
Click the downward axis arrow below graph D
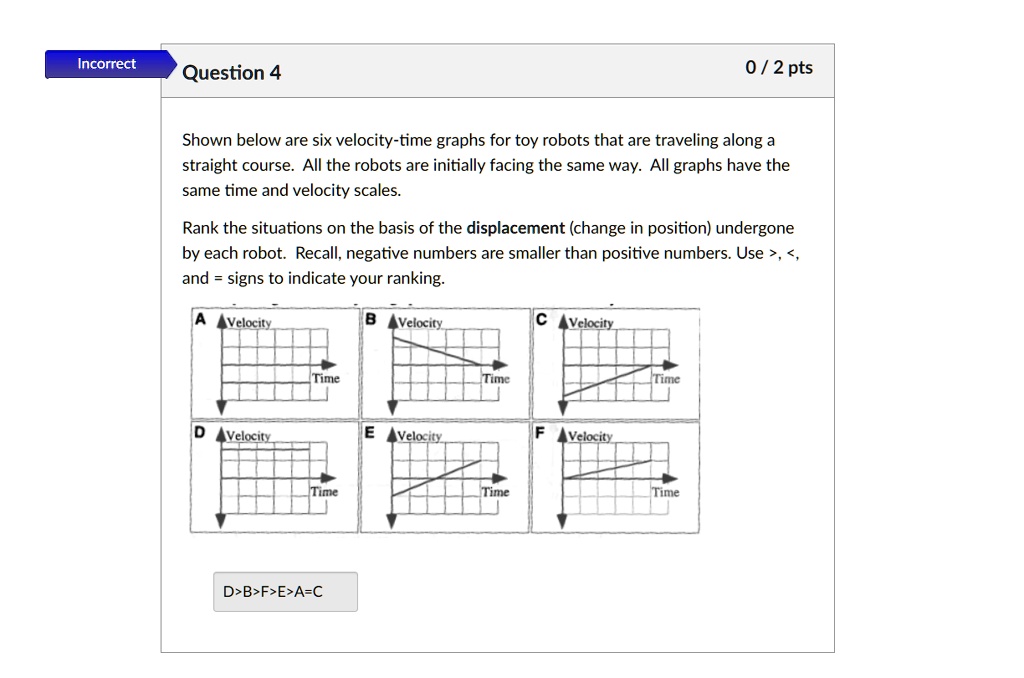point(220,521)
